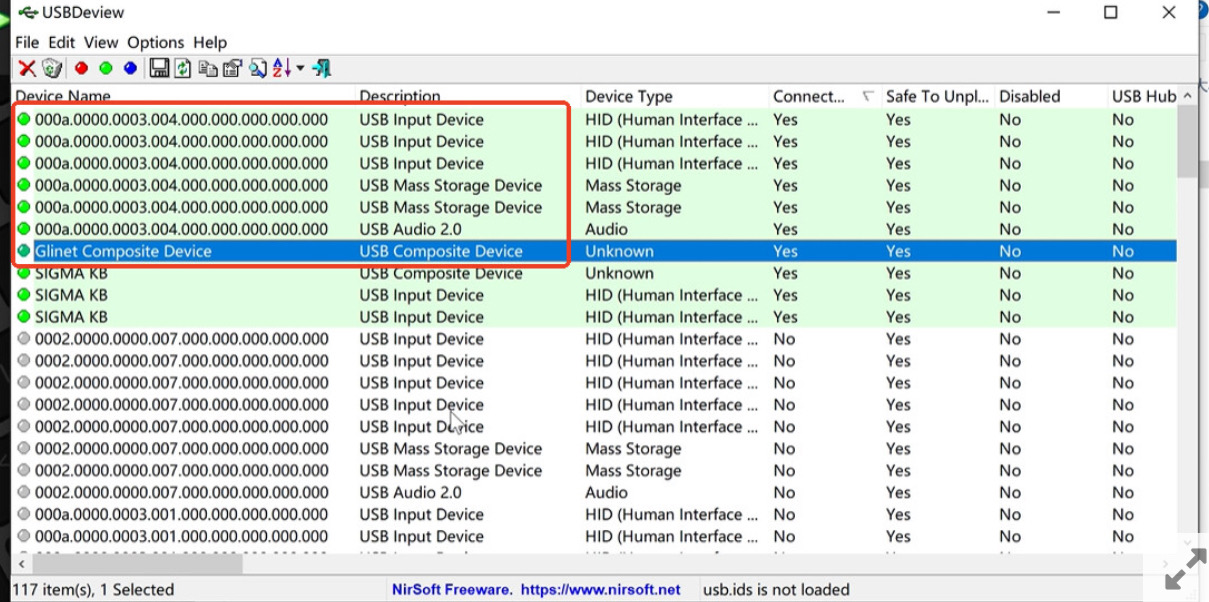Click the Exit door icon in toolbar
The image size is (1209, 602).
321,68
